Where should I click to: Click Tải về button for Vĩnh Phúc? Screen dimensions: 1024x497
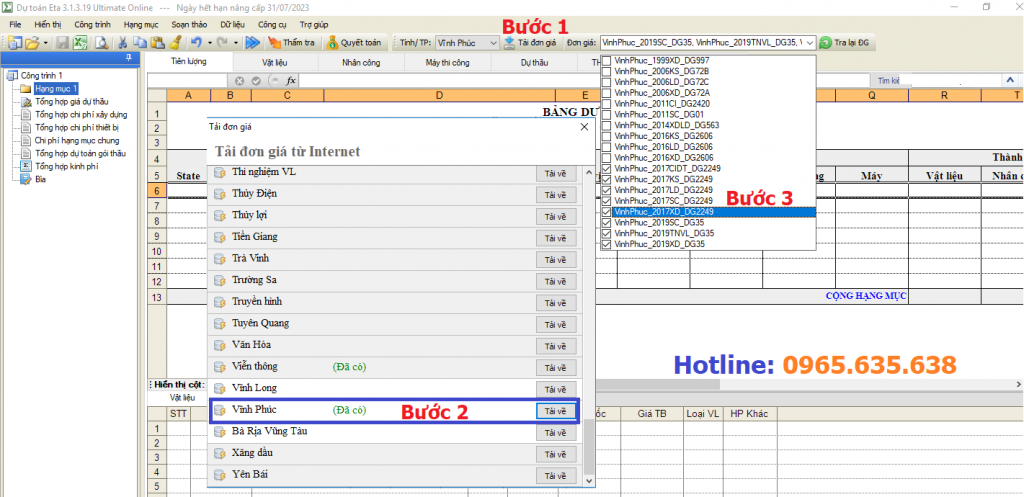[x=555, y=410]
